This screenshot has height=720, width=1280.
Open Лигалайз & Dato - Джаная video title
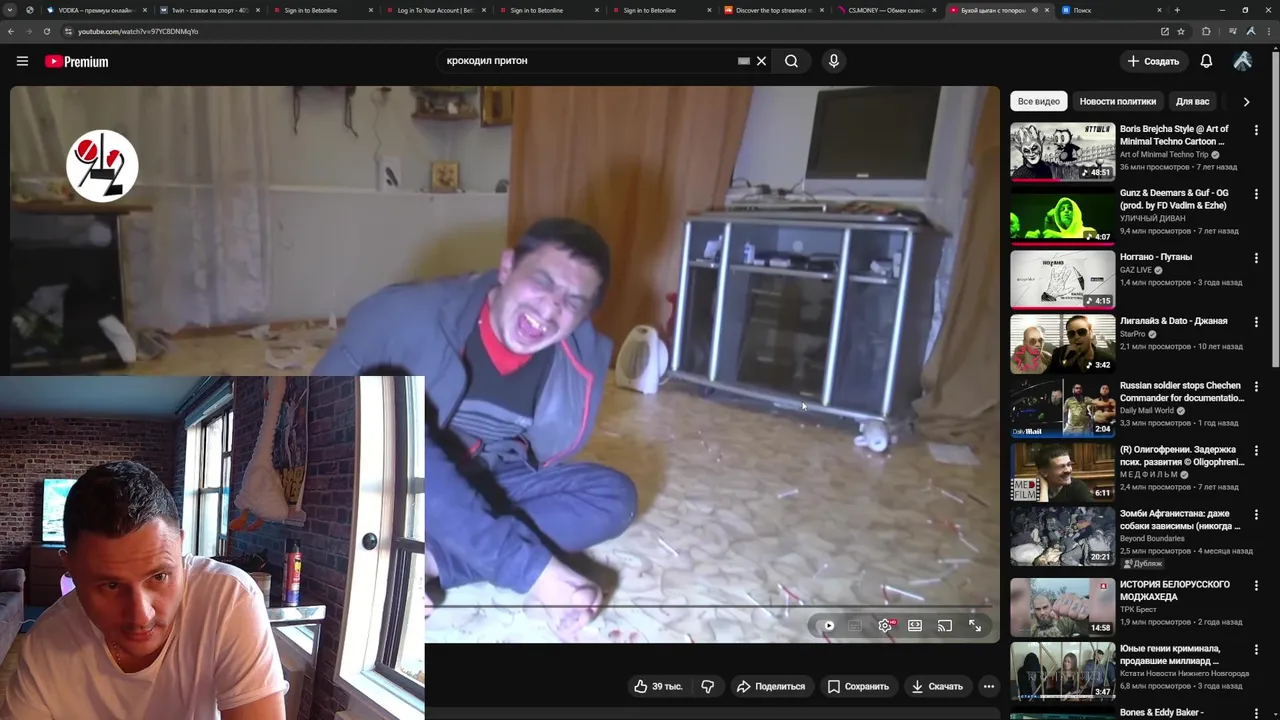tap(1173, 321)
